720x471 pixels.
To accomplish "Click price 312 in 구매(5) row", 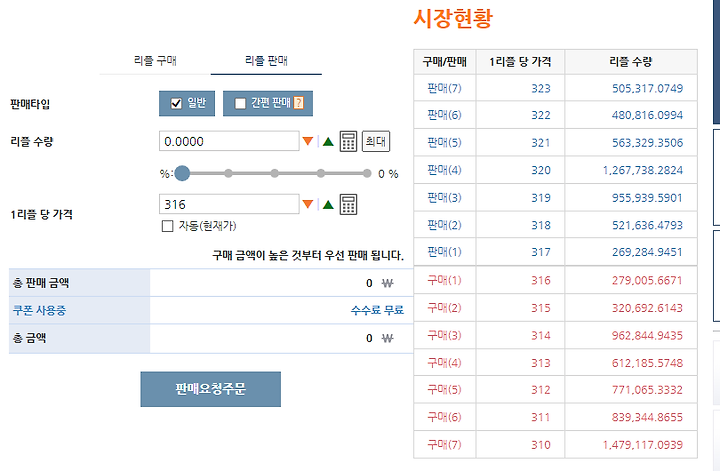I will pyautogui.click(x=540, y=390).
